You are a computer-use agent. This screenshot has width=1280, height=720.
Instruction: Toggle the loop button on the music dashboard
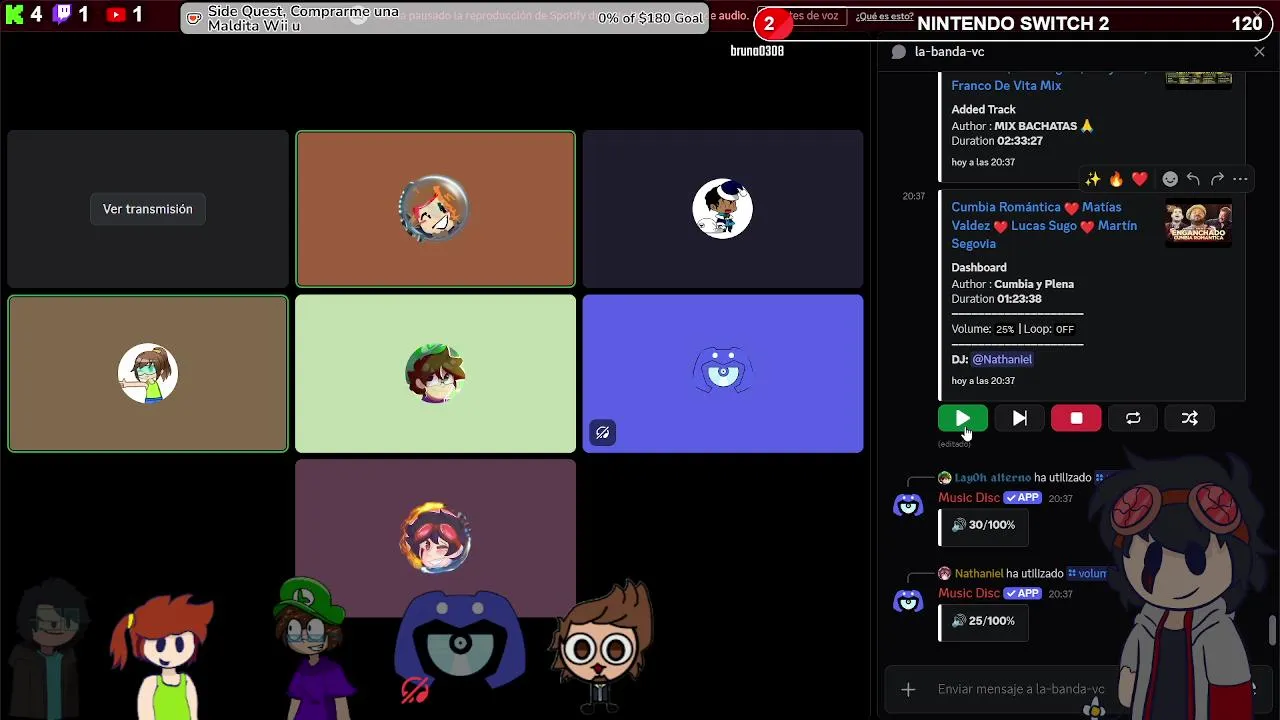coord(1133,418)
